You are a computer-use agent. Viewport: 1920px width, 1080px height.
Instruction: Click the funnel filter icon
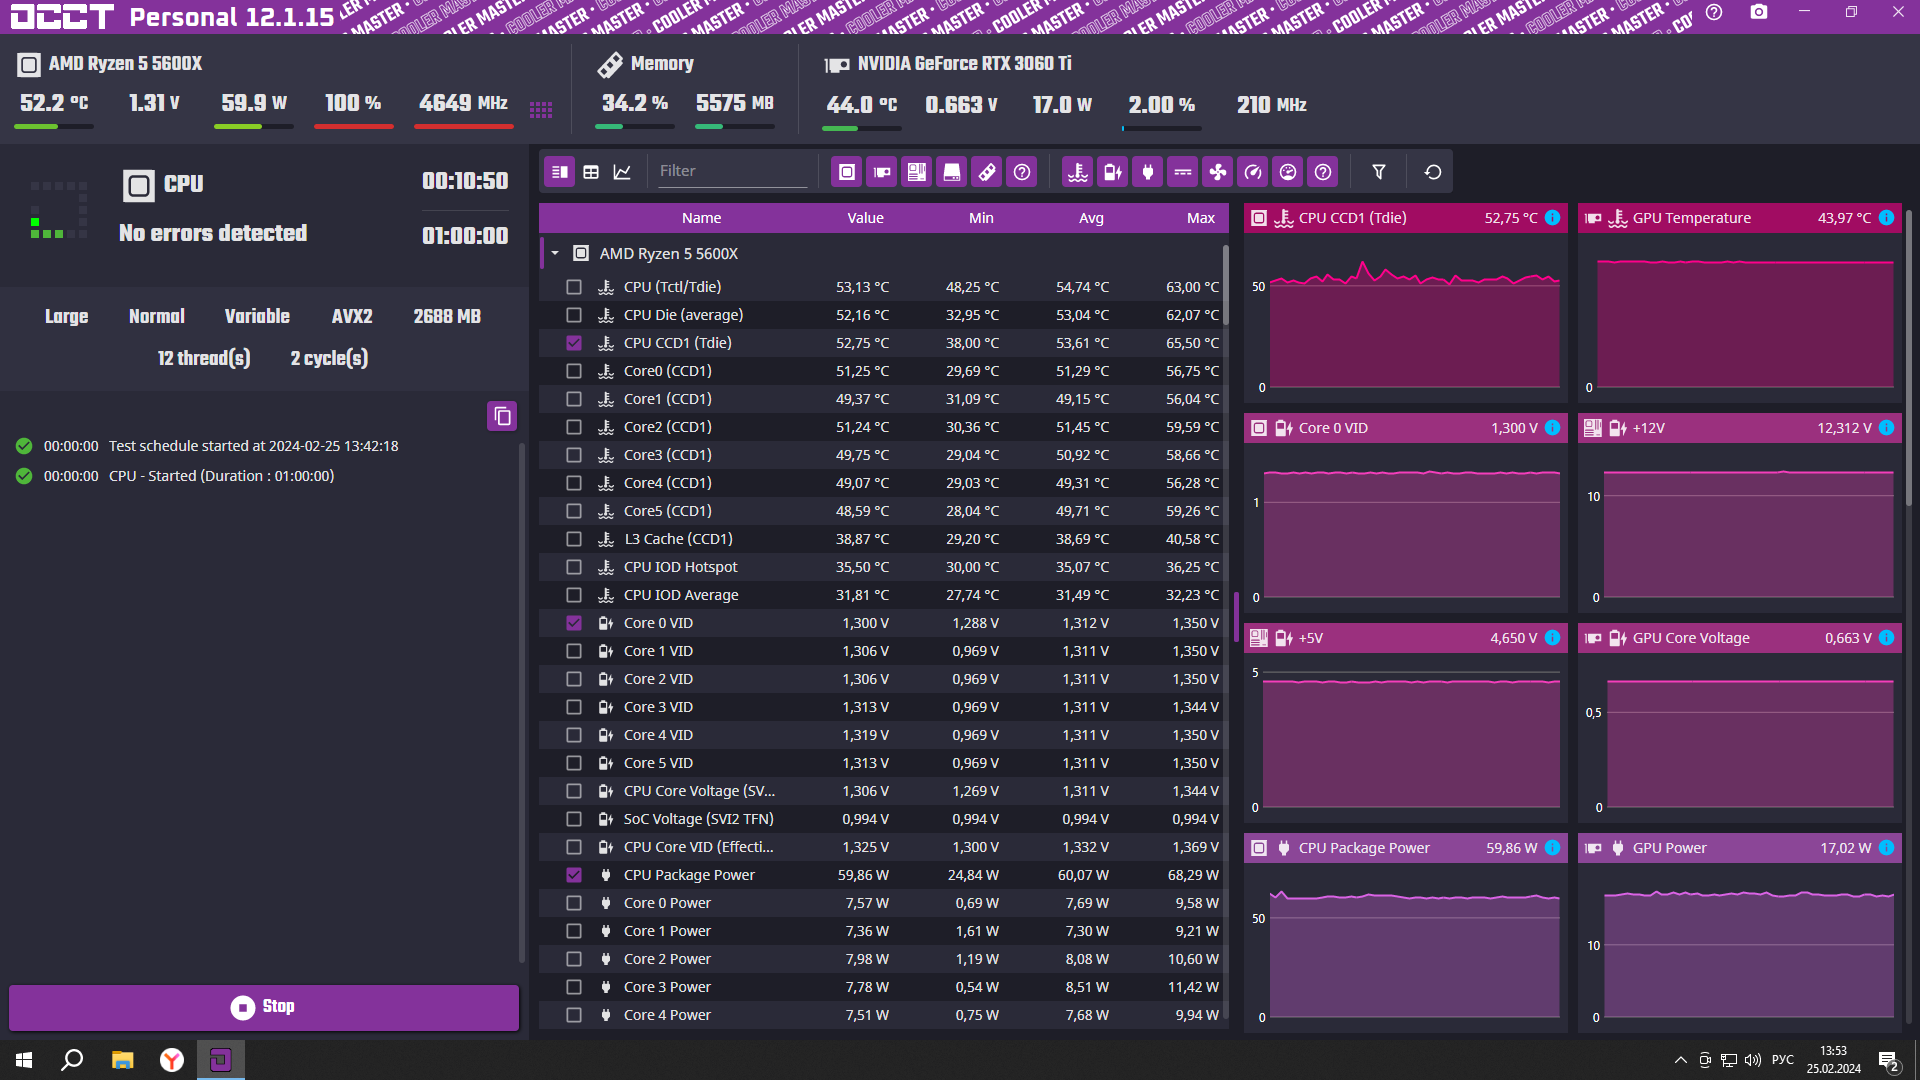[1379, 172]
